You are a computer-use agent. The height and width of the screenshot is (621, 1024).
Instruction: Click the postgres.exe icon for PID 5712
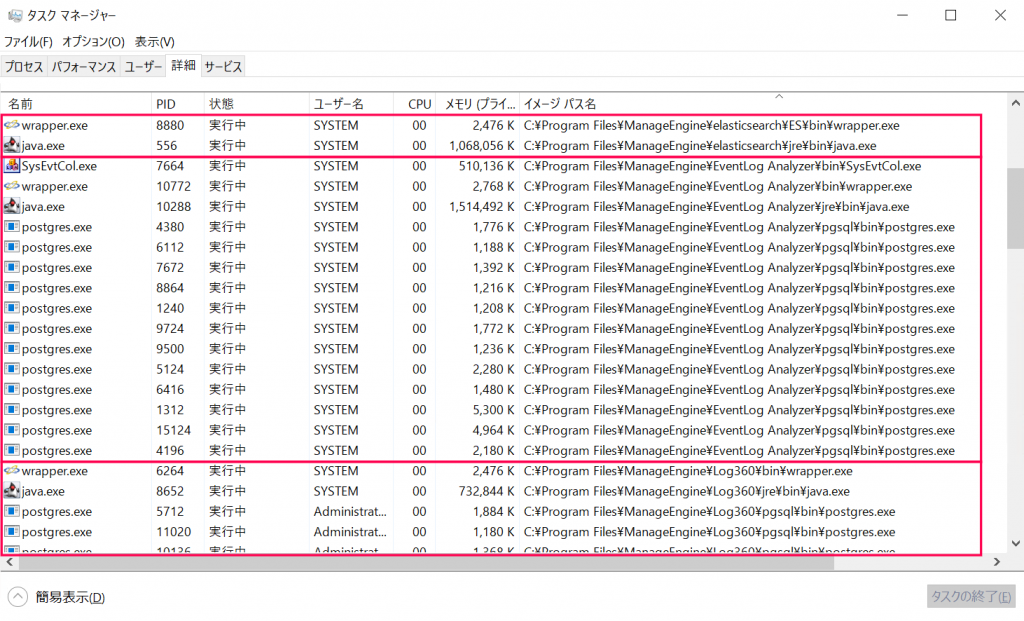[x=12, y=511]
